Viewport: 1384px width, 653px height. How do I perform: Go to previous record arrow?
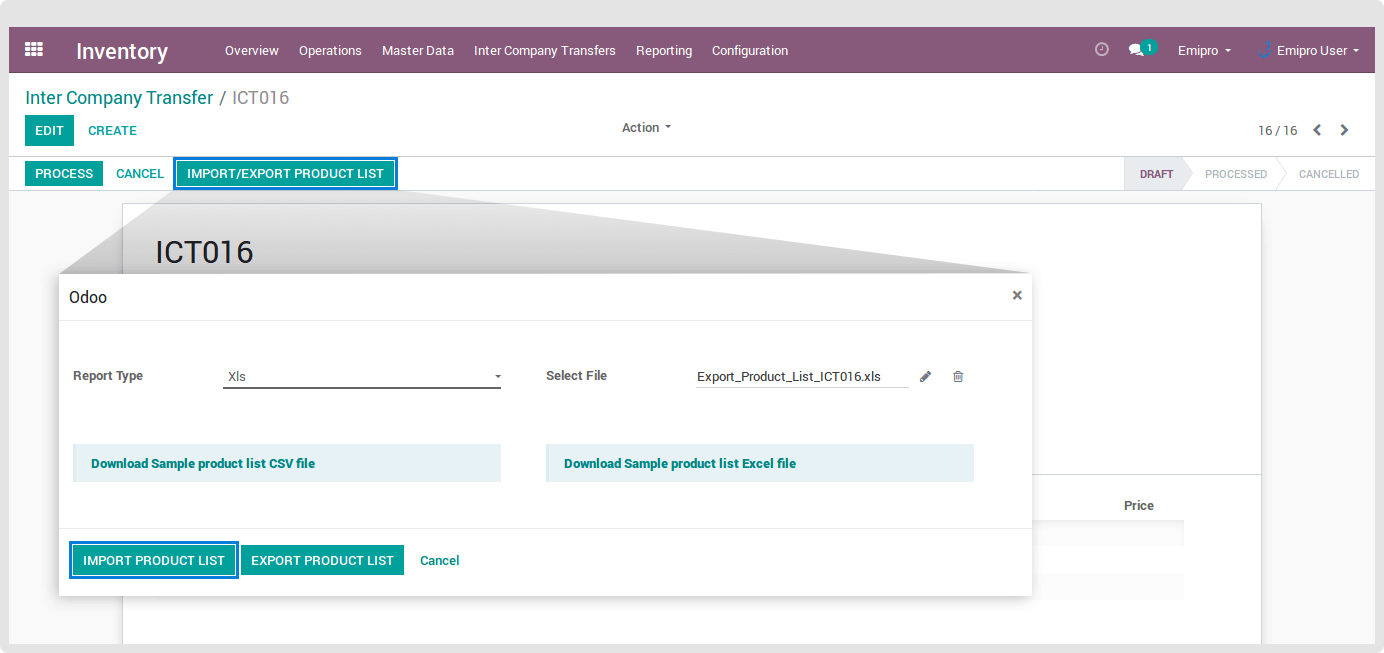click(x=1317, y=130)
